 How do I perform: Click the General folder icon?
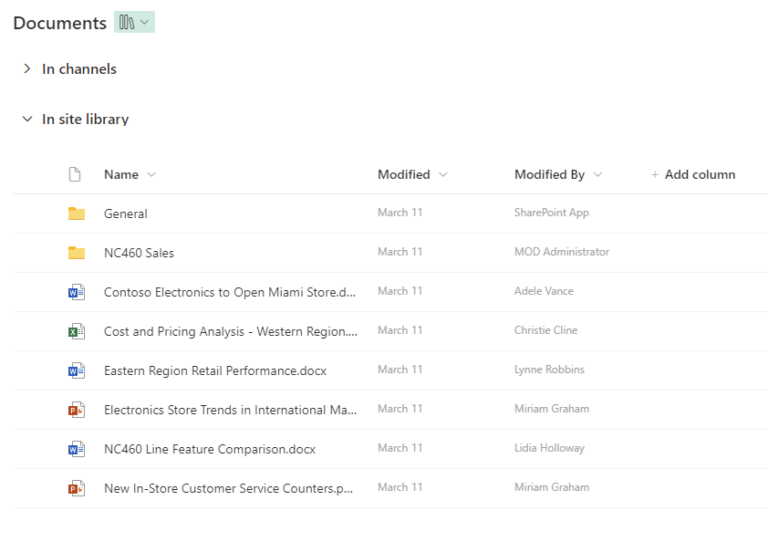[76, 213]
